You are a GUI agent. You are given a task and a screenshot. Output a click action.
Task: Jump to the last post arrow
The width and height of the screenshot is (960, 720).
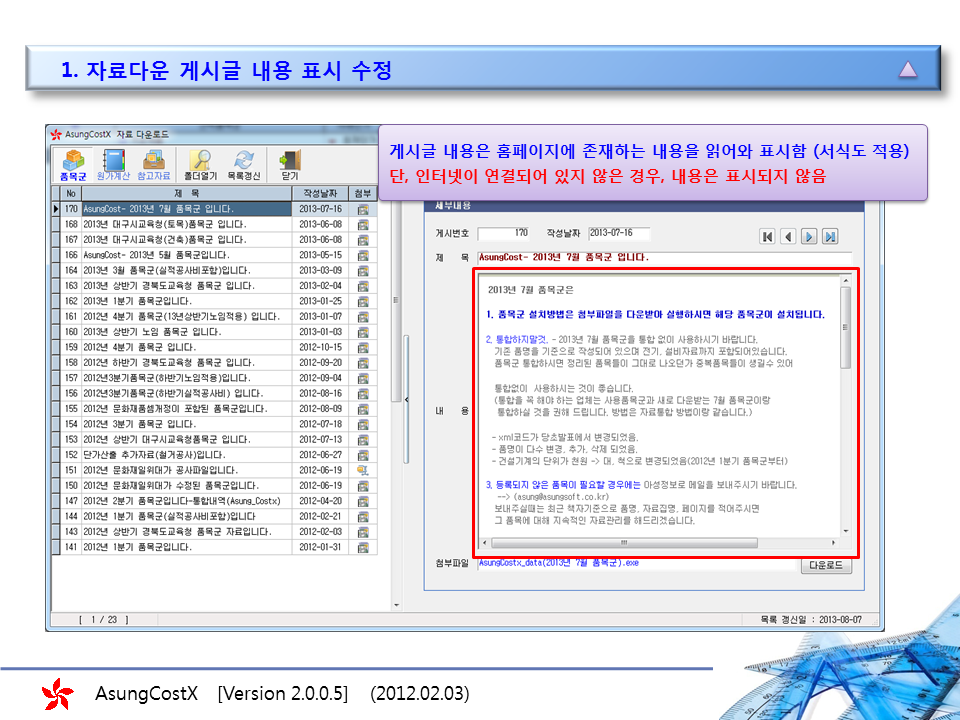point(830,236)
